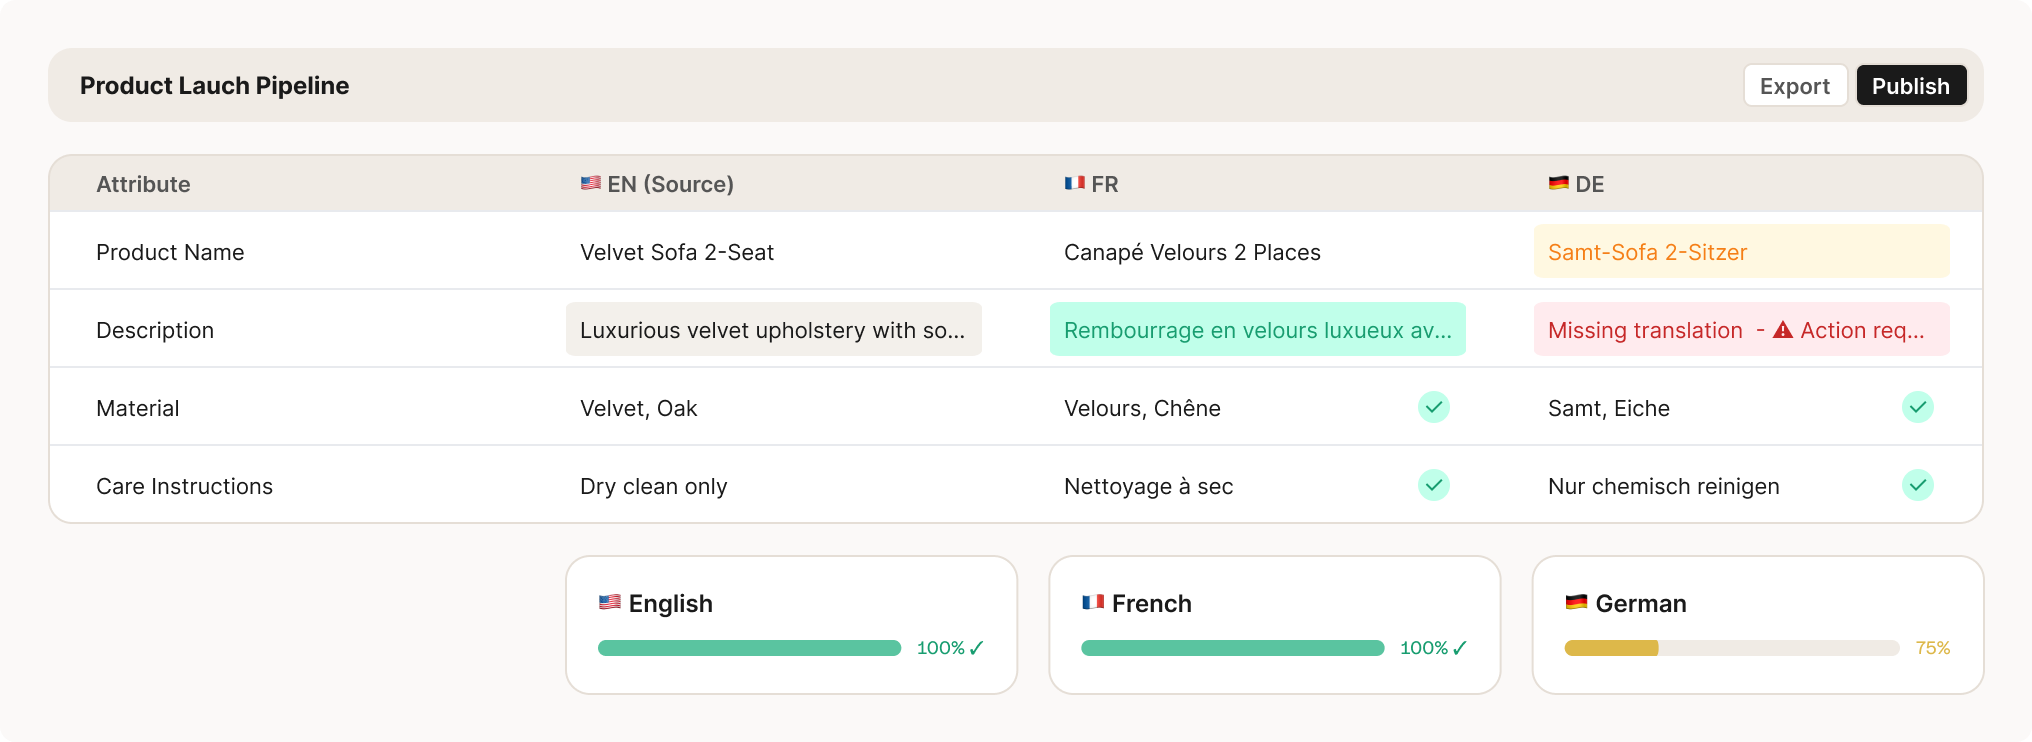Image resolution: width=2032 pixels, height=742 pixels.
Task: Toggle the German Material approval checkmark
Action: (1917, 407)
